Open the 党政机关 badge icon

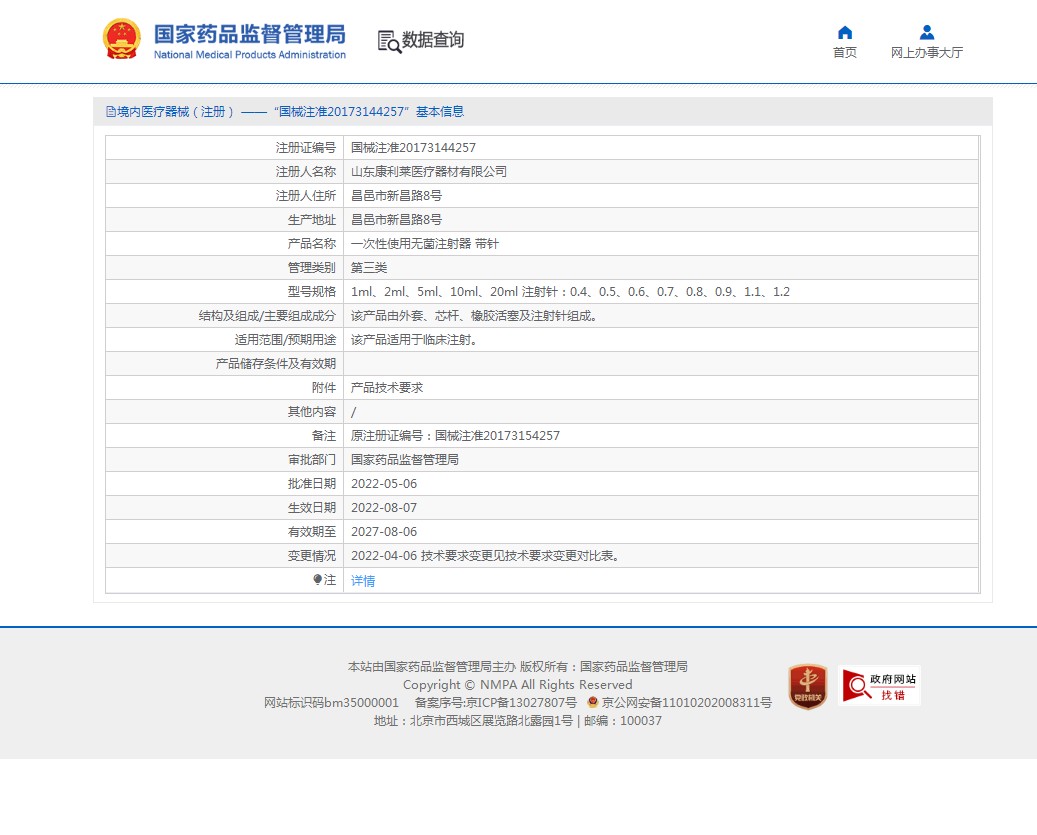[x=808, y=686]
